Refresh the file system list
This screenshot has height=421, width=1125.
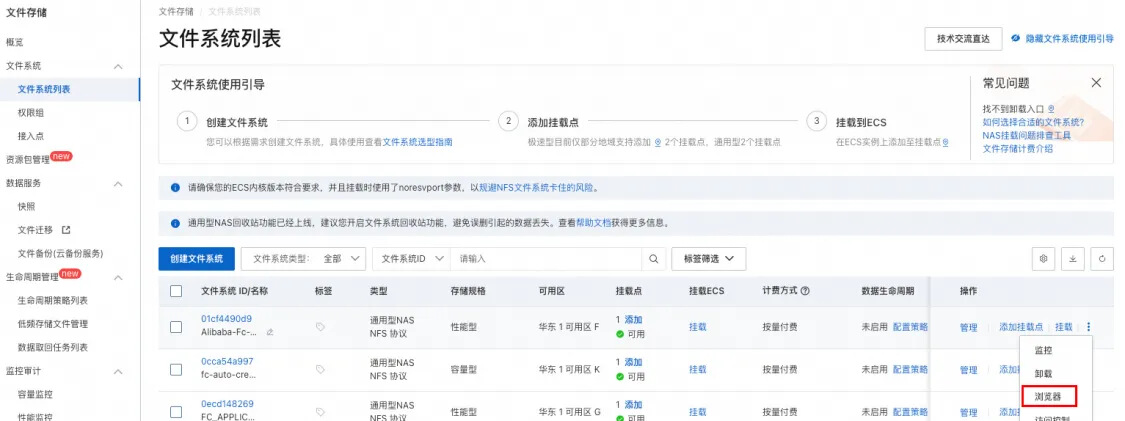coord(1101,259)
